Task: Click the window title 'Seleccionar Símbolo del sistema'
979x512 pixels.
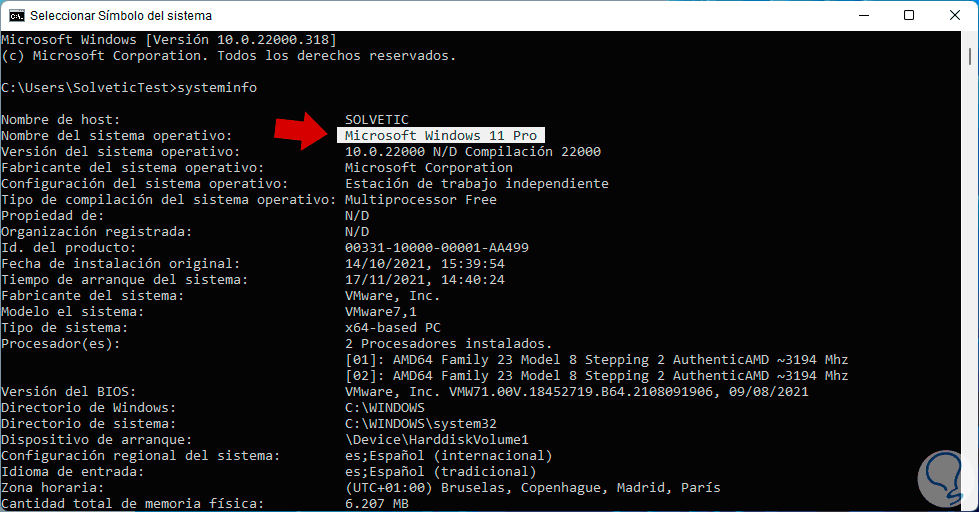Action: (x=121, y=16)
